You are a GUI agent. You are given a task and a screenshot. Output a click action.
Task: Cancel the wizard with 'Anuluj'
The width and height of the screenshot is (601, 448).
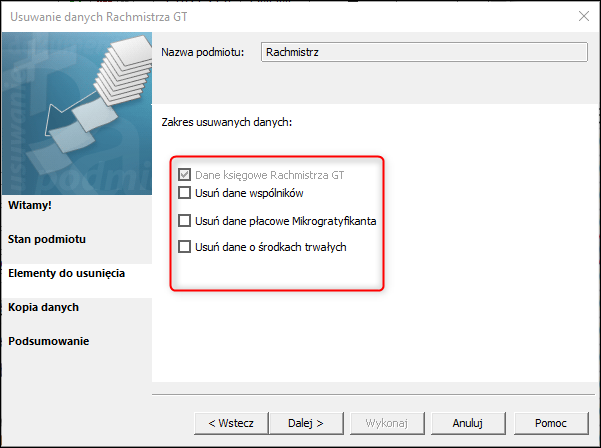(x=468, y=423)
